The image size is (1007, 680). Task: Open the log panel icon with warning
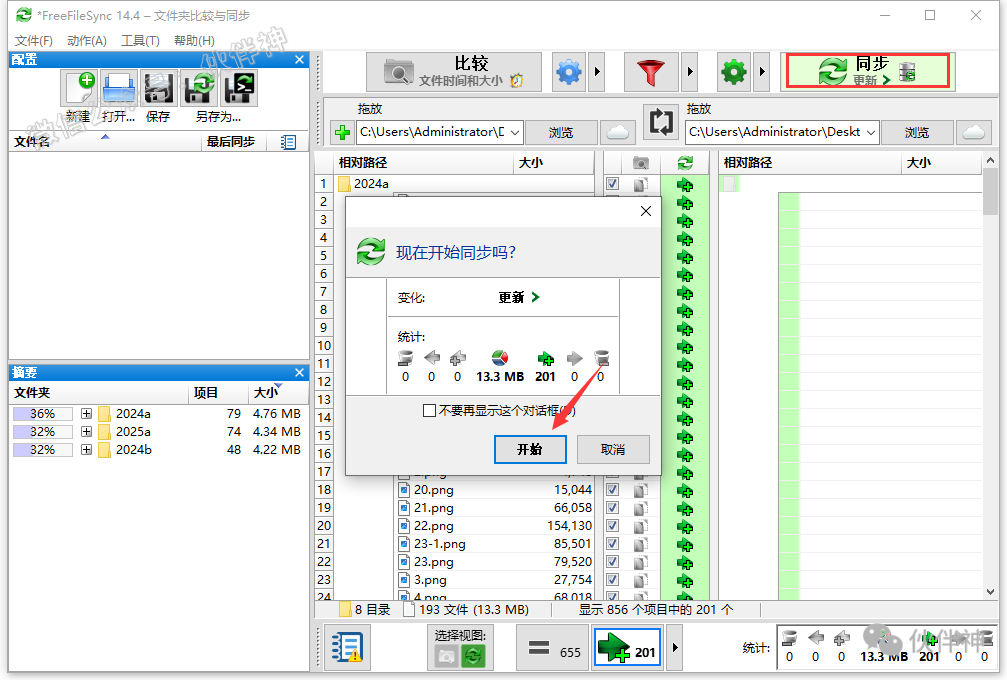tap(347, 647)
